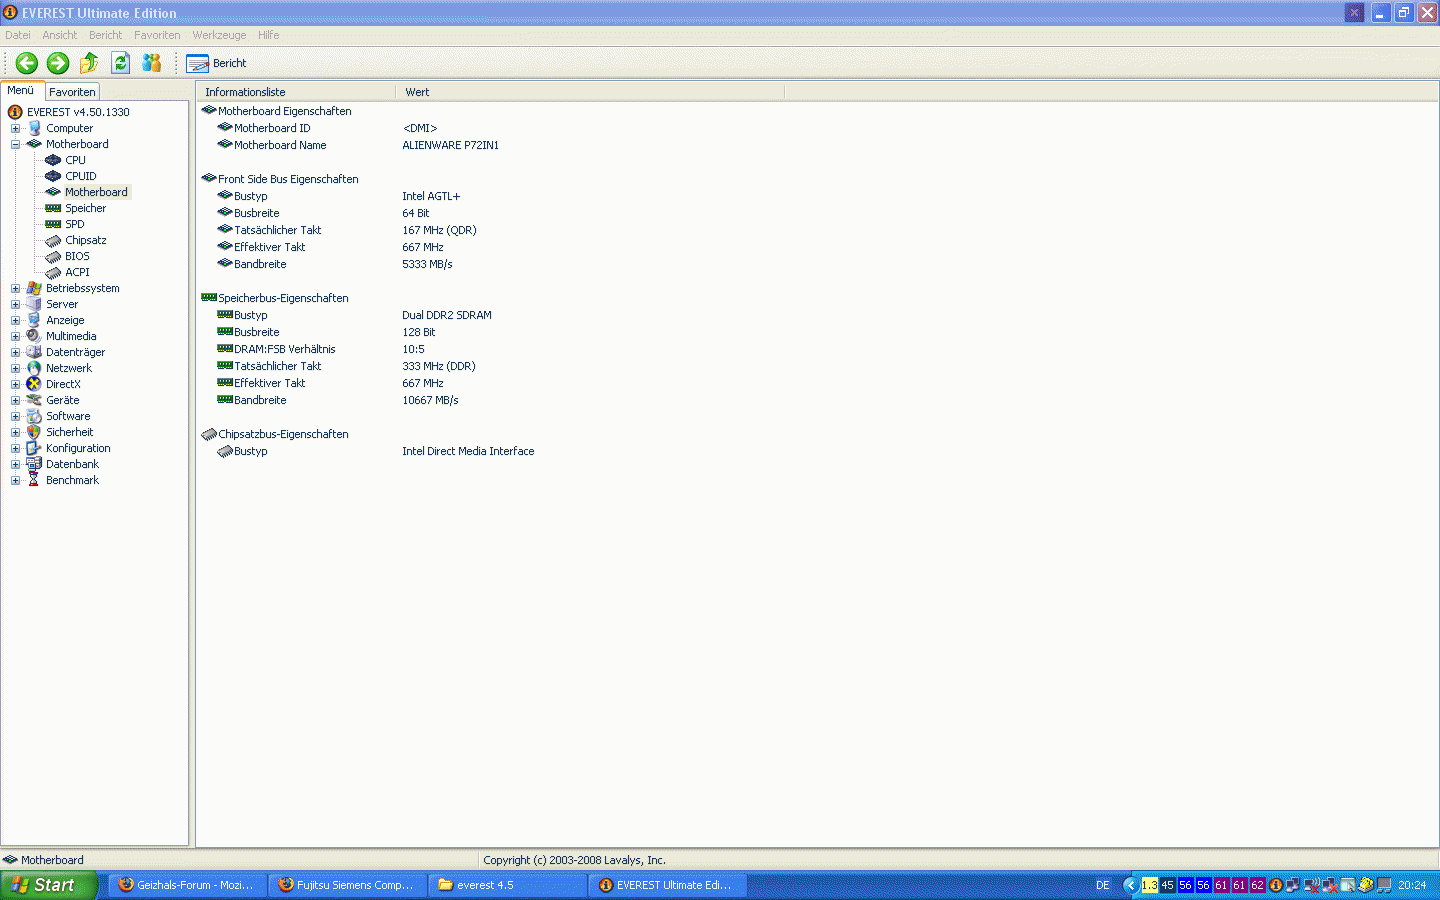This screenshot has height=900, width=1440.
Task: Select the CPU item icon in tree
Action: [x=53, y=160]
